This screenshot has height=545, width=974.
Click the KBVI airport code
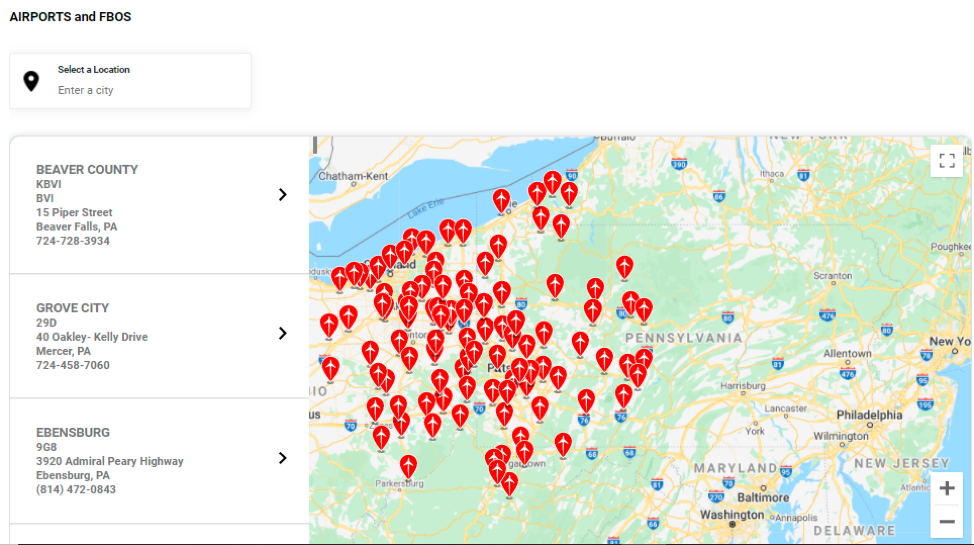(48, 184)
